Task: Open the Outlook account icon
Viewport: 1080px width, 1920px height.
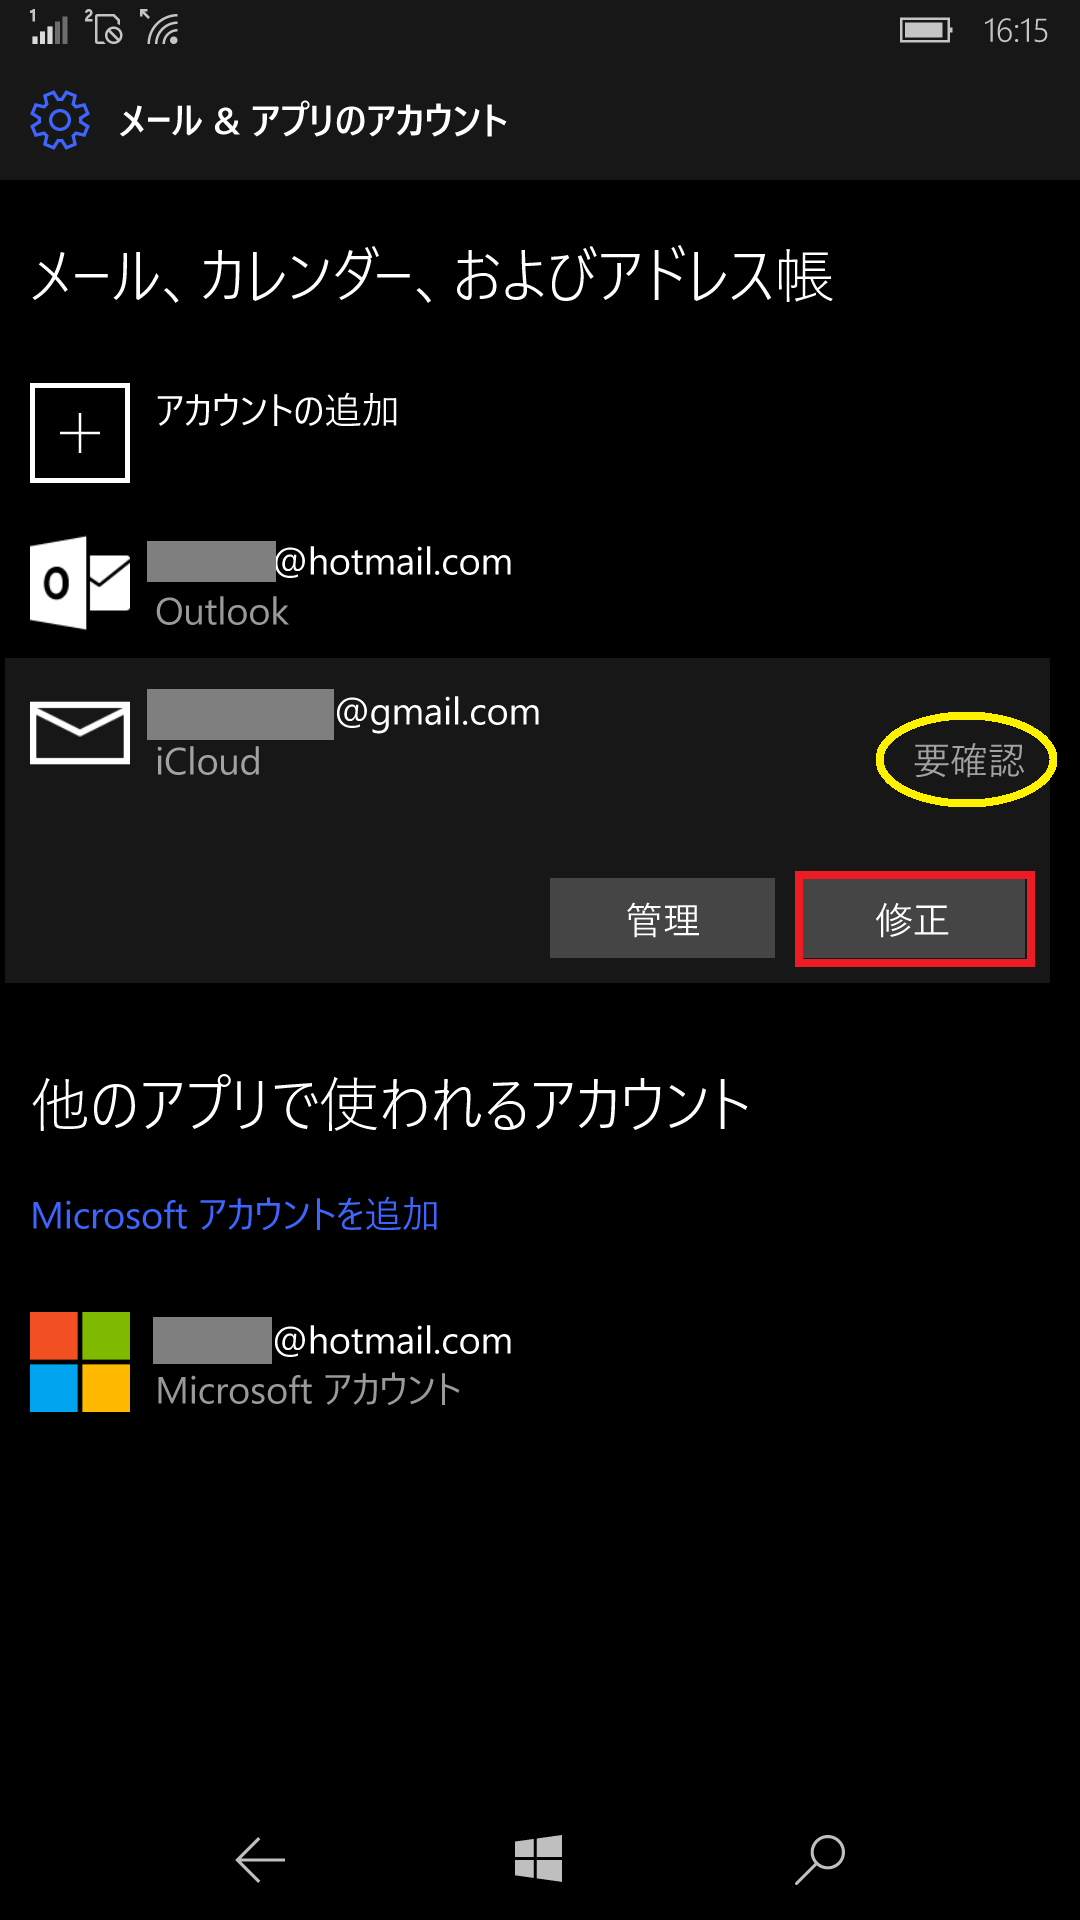Action: pos(80,583)
